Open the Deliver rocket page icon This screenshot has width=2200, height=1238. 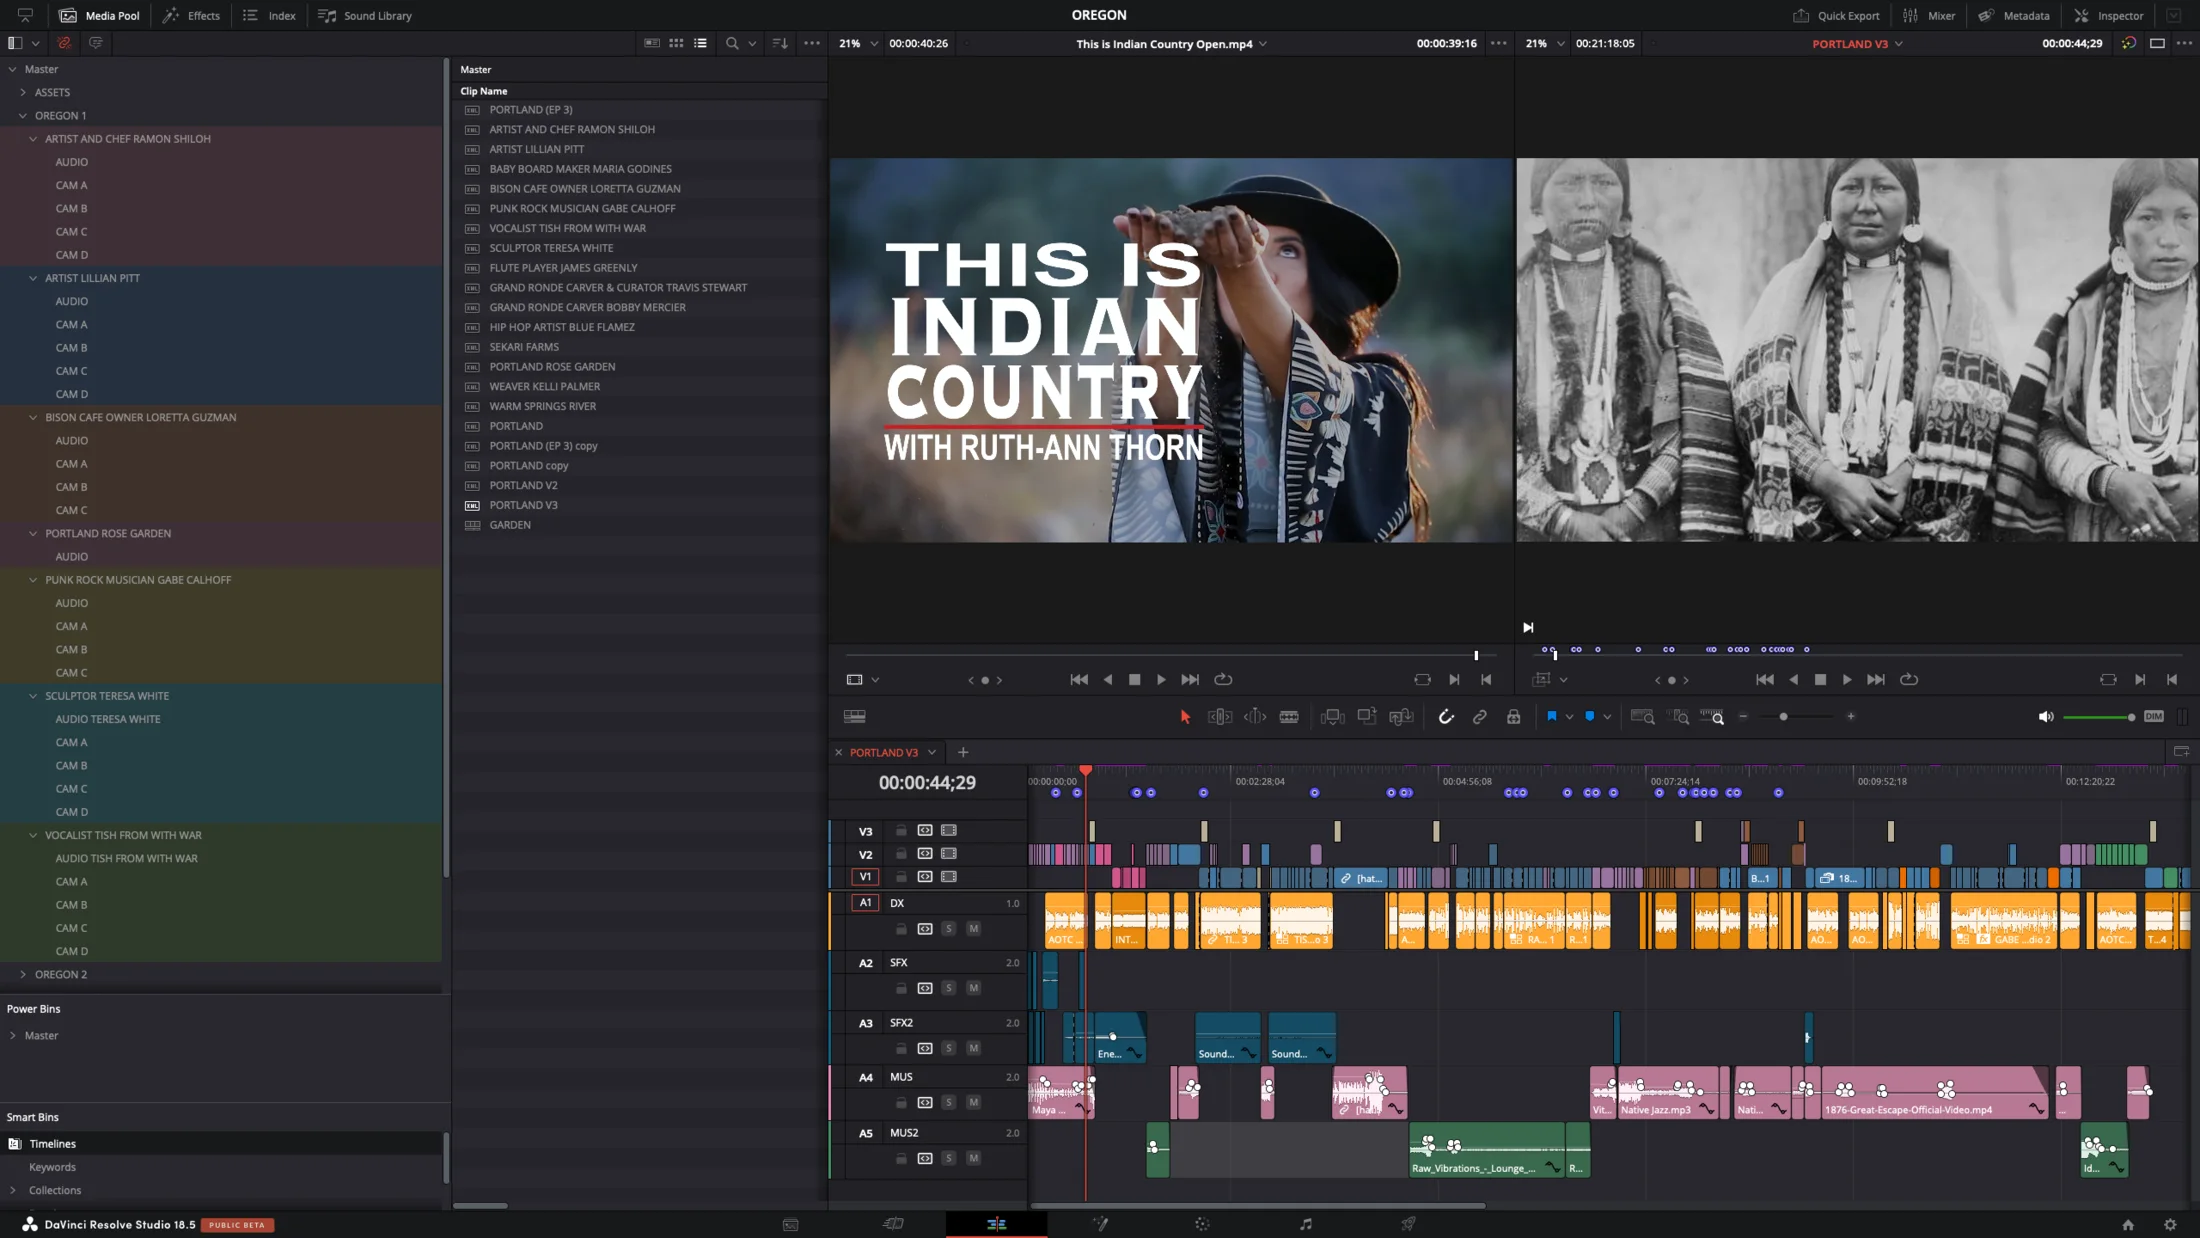tap(1408, 1224)
